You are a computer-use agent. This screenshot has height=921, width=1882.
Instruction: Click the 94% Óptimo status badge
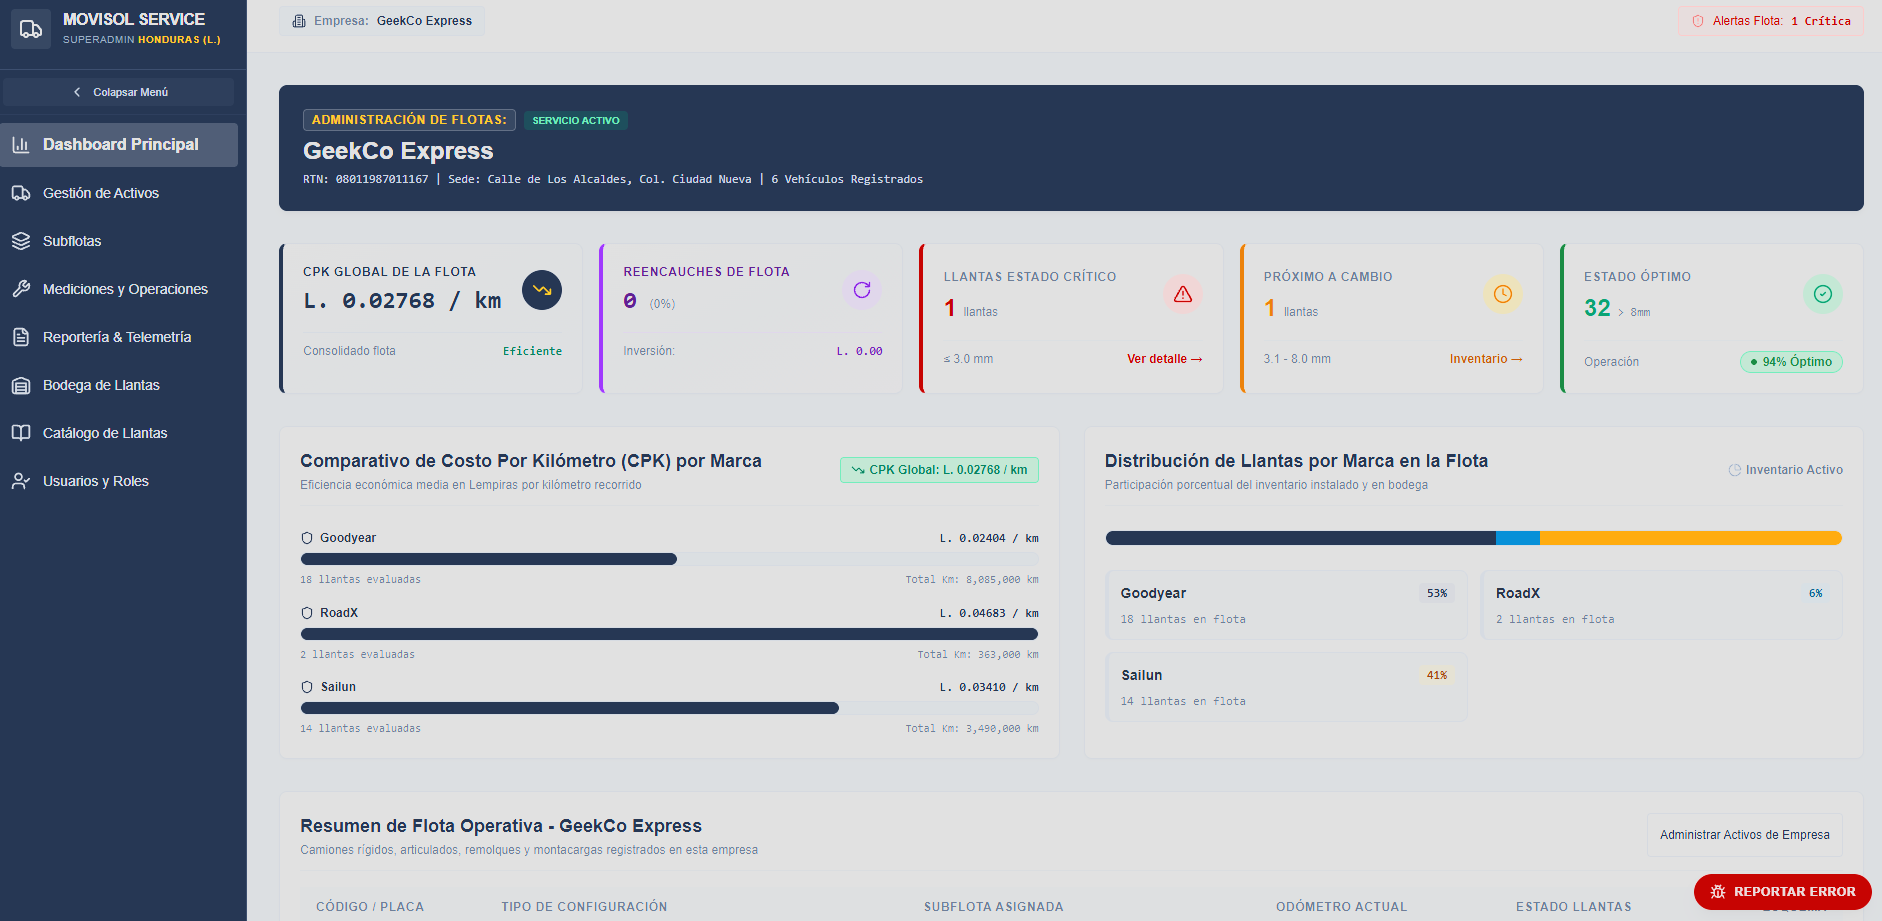tap(1791, 362)
